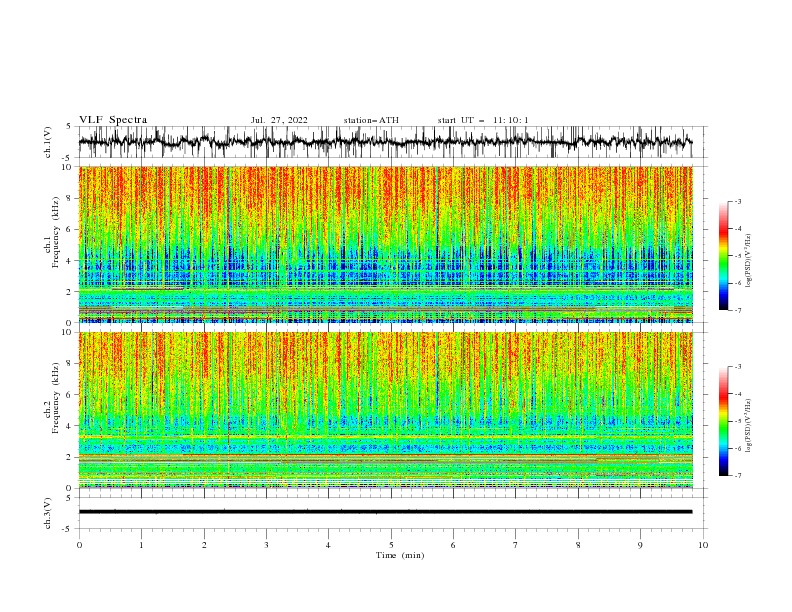Click the "-5" tick on ch.3(V) axis

[x=67, y=529]
